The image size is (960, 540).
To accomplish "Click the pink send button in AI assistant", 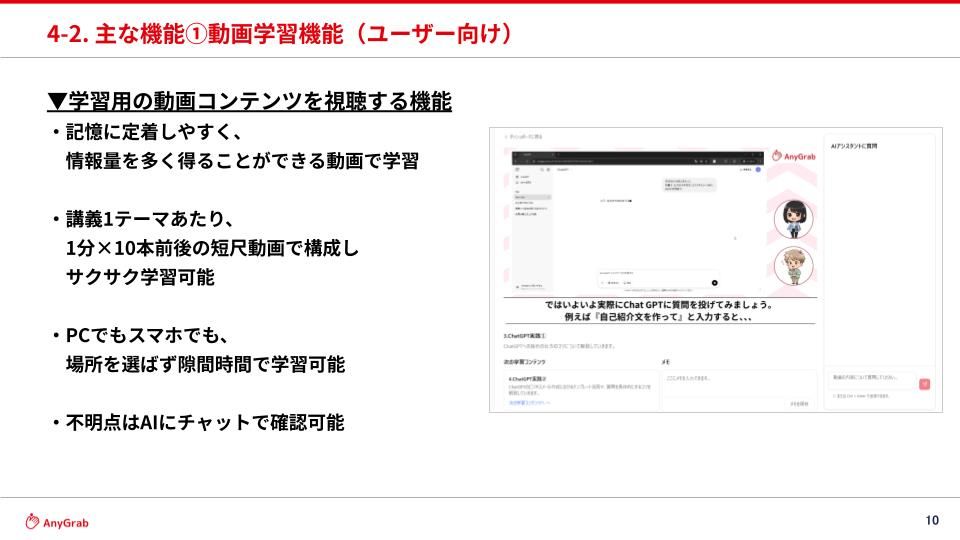I will (x=924, y=384).
